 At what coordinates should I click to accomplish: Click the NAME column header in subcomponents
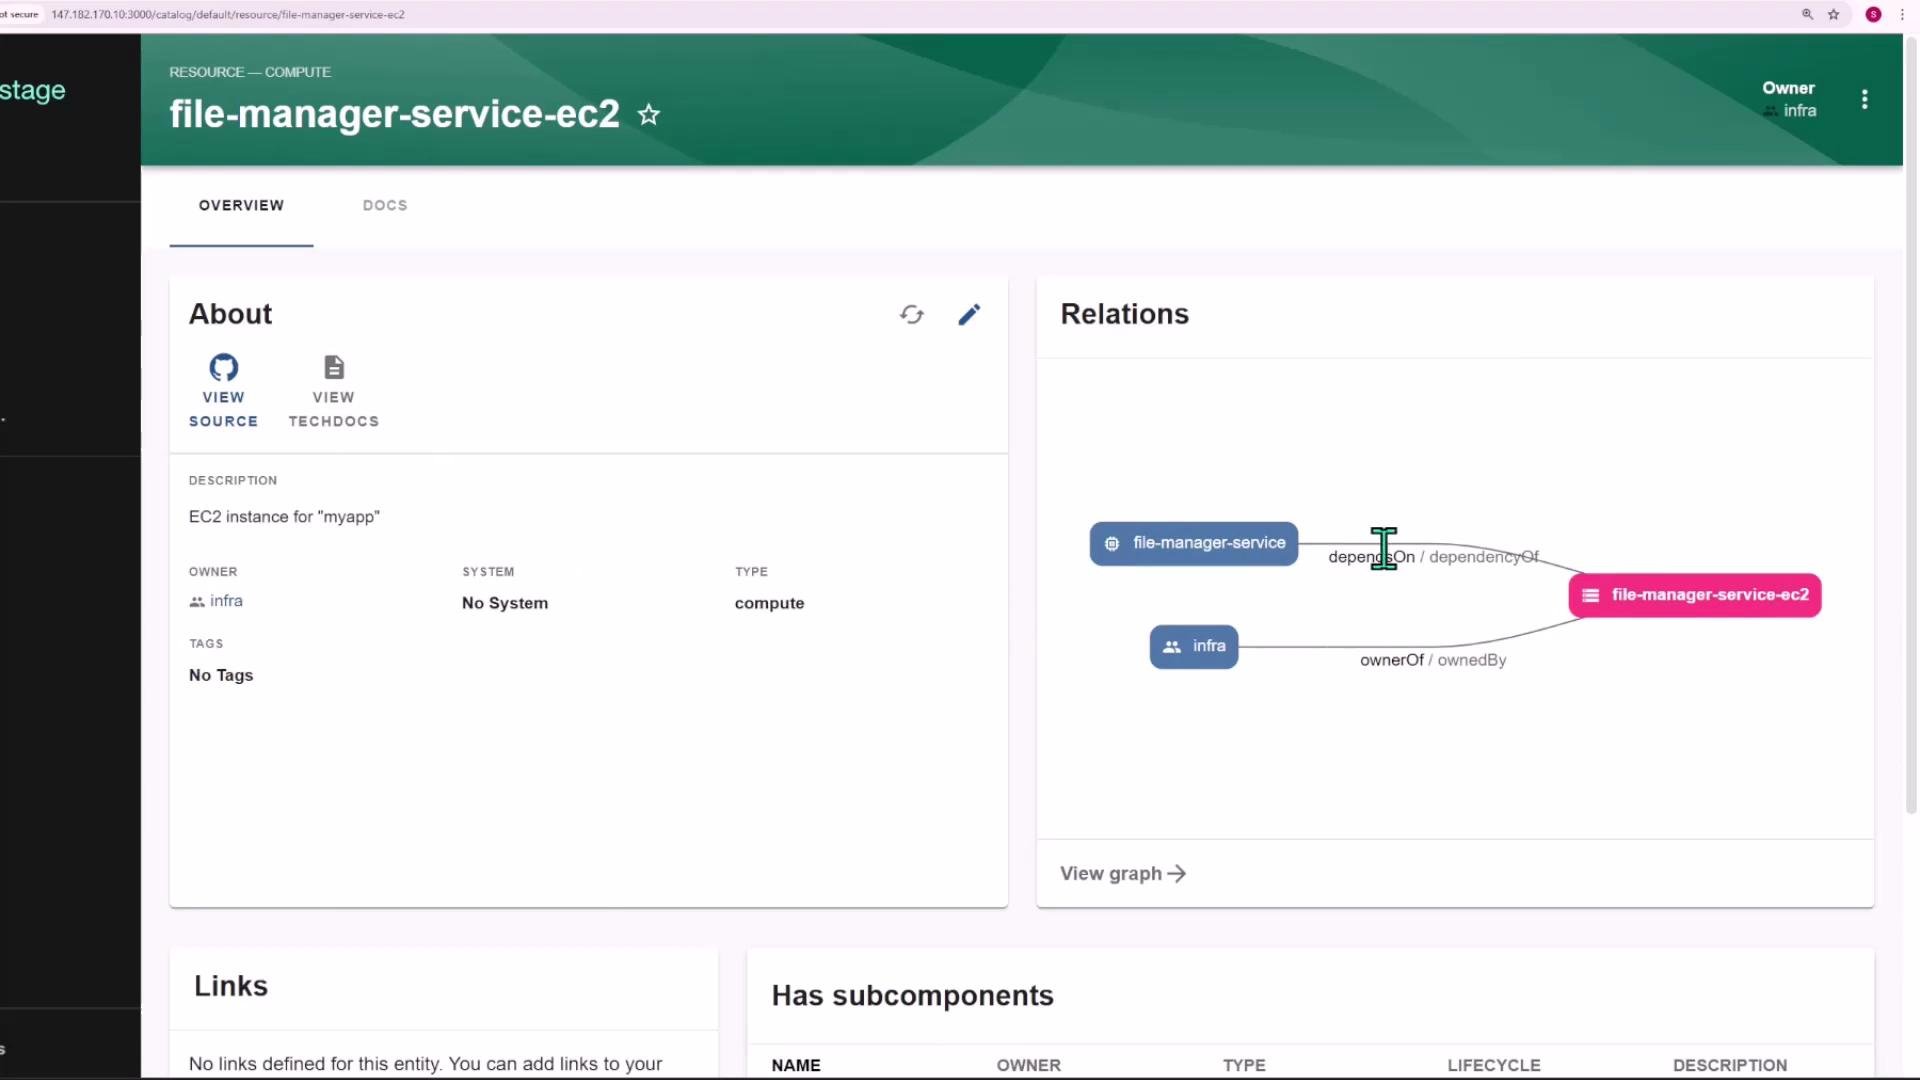[x=796, y=1065]
